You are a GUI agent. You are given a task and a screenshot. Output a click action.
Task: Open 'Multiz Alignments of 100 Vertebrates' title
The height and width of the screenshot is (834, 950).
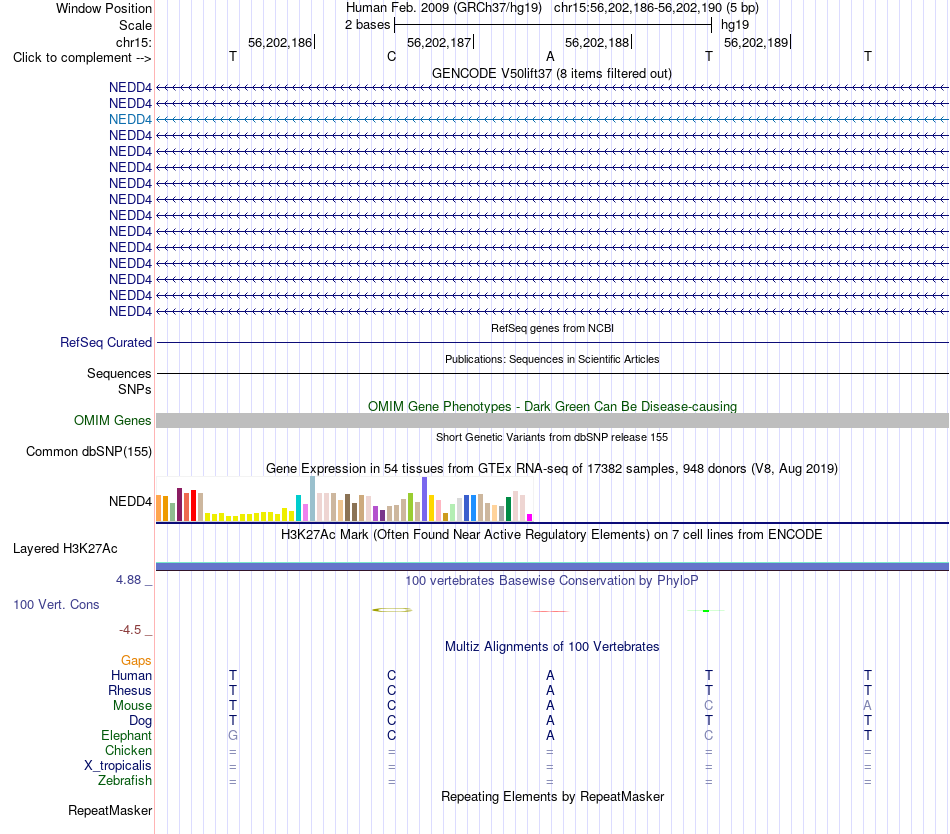pos(552,646)
